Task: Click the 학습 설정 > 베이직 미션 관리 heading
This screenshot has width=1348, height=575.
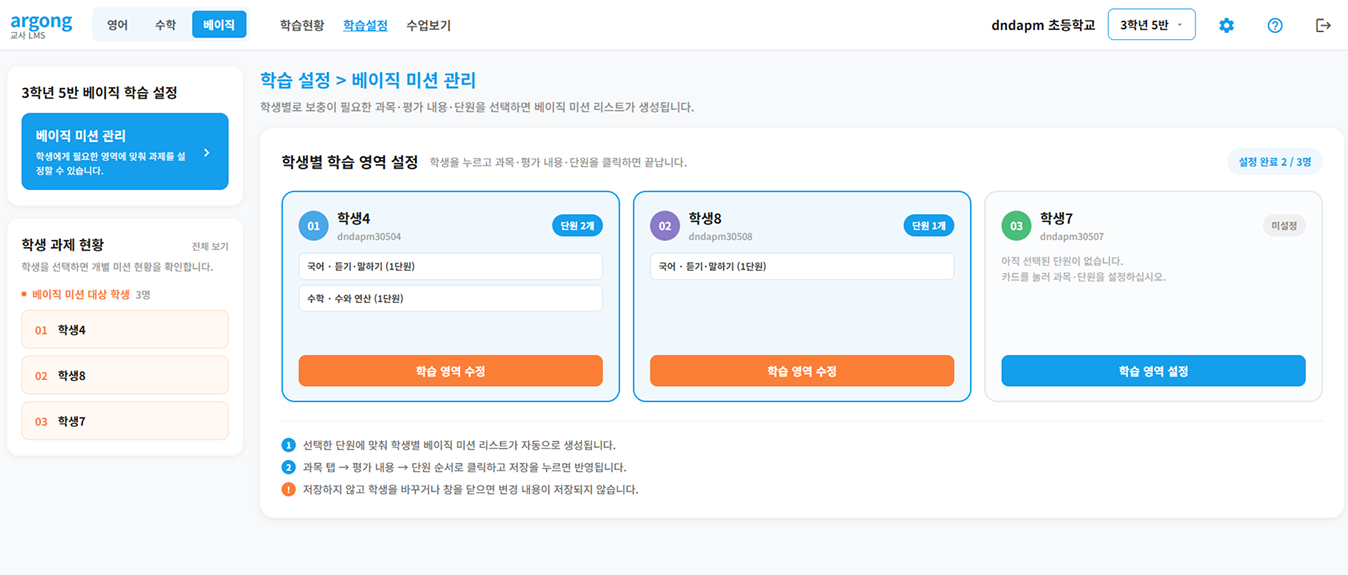Action: (x=368, y=81)
